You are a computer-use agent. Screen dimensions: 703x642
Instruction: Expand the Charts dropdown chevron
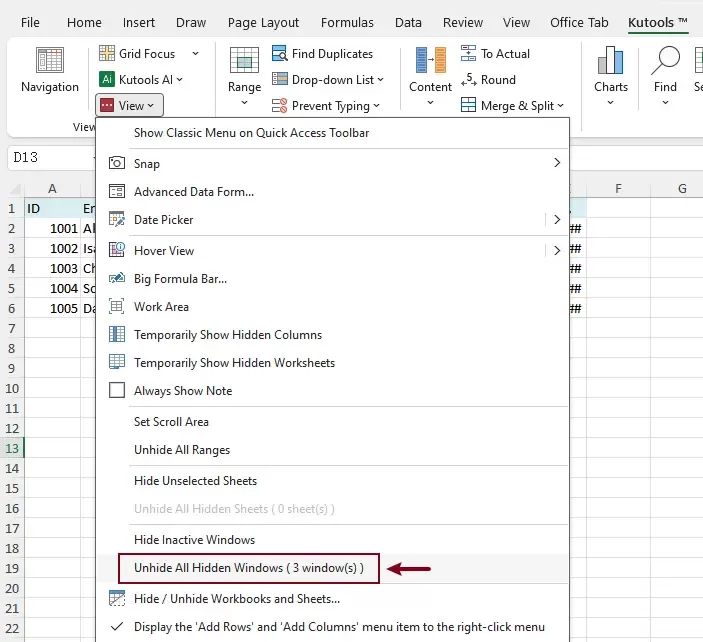(x=611, y=103)
